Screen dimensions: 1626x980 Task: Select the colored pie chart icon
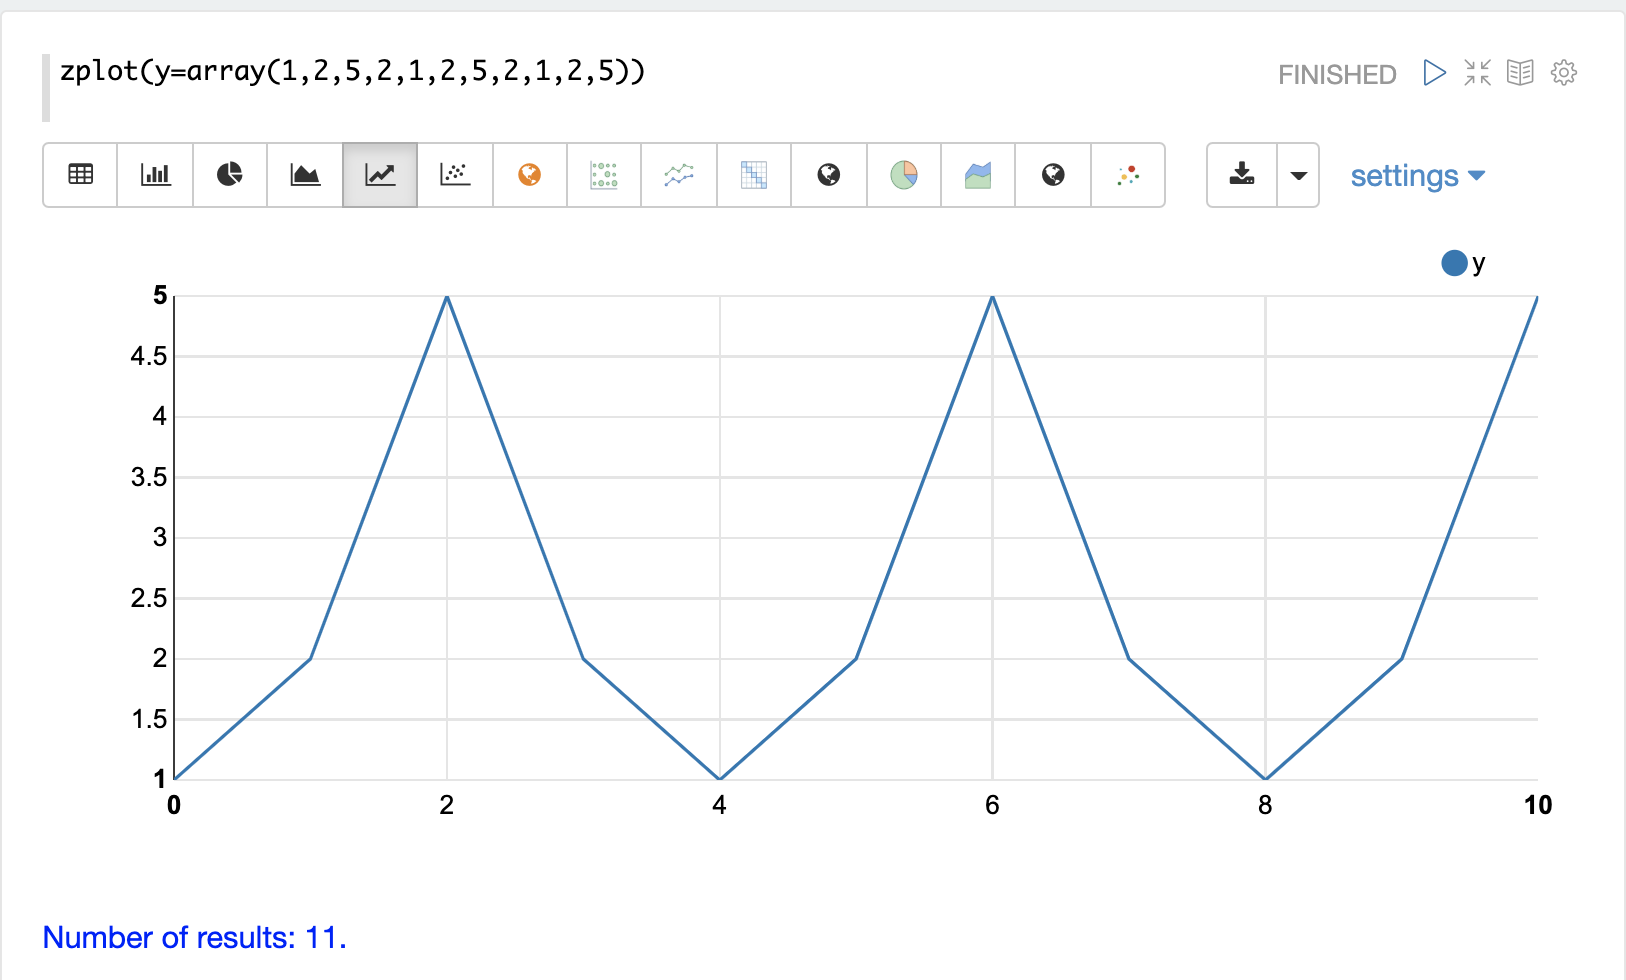click(x=904, y=175)
